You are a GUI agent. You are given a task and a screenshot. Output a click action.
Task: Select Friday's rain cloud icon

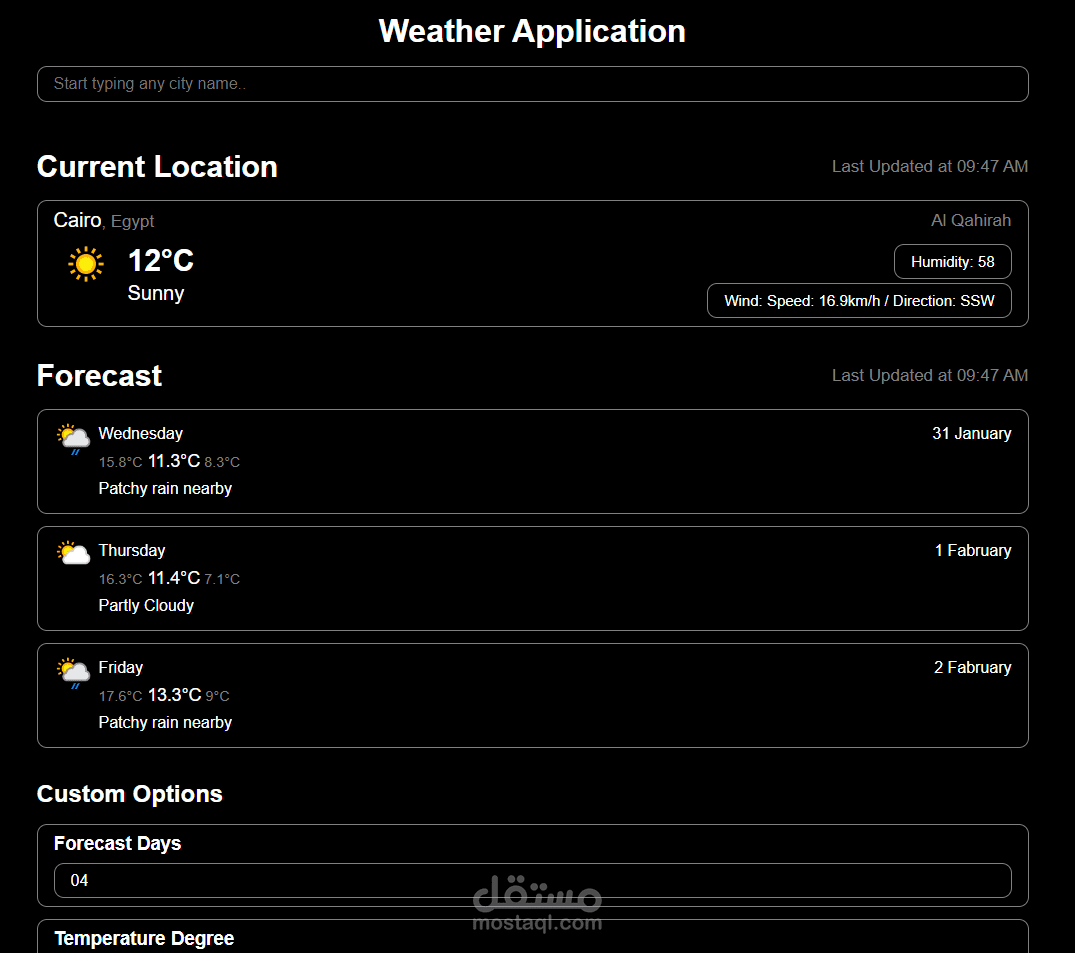[72, 671]
